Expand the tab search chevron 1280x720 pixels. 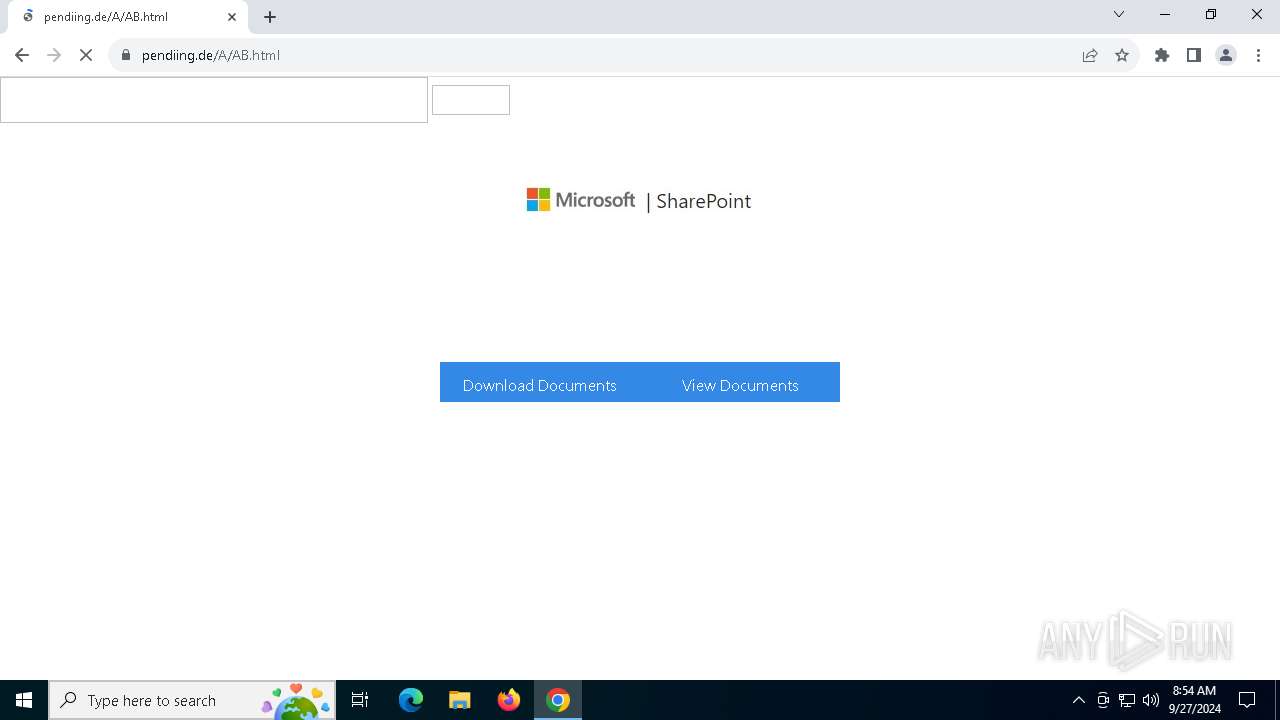point(1119,14)
